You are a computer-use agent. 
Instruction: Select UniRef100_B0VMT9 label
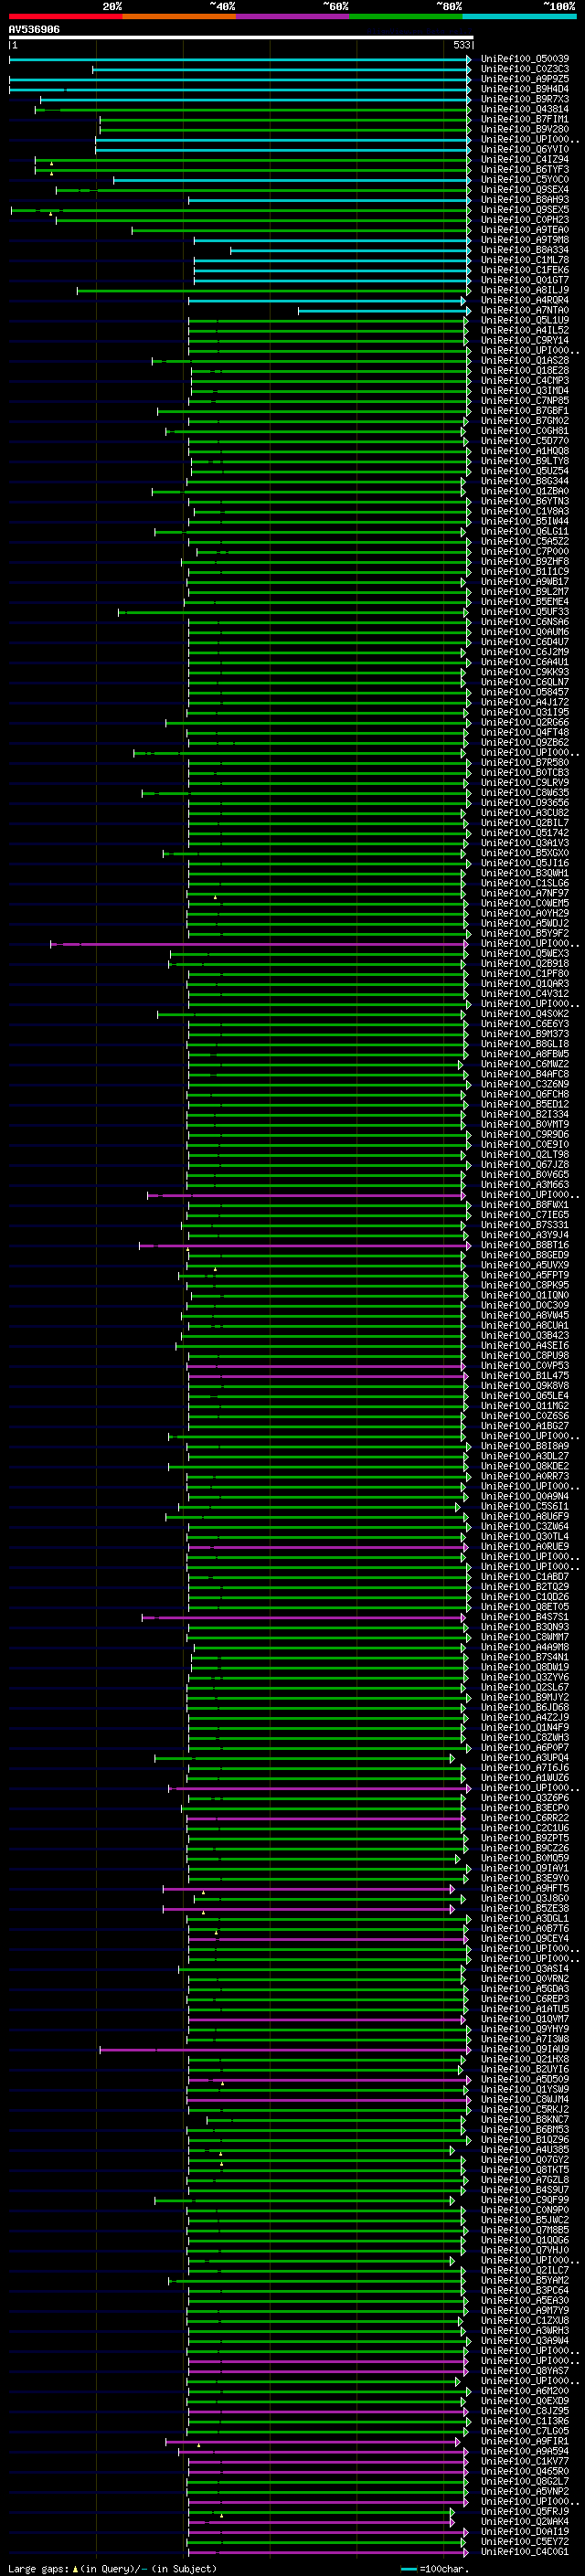click(525, 1124)
